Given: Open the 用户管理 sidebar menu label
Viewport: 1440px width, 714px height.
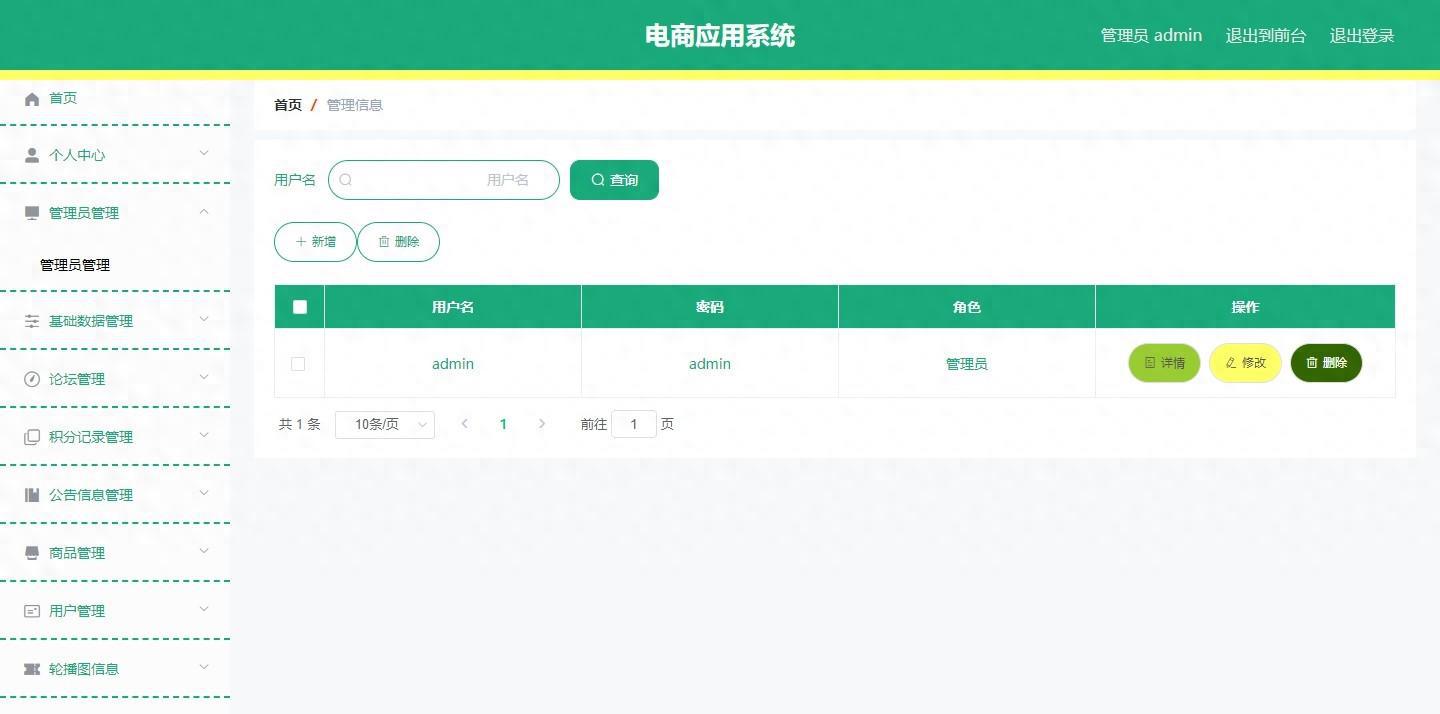Looking at the screenshot, I should point(77,611).
